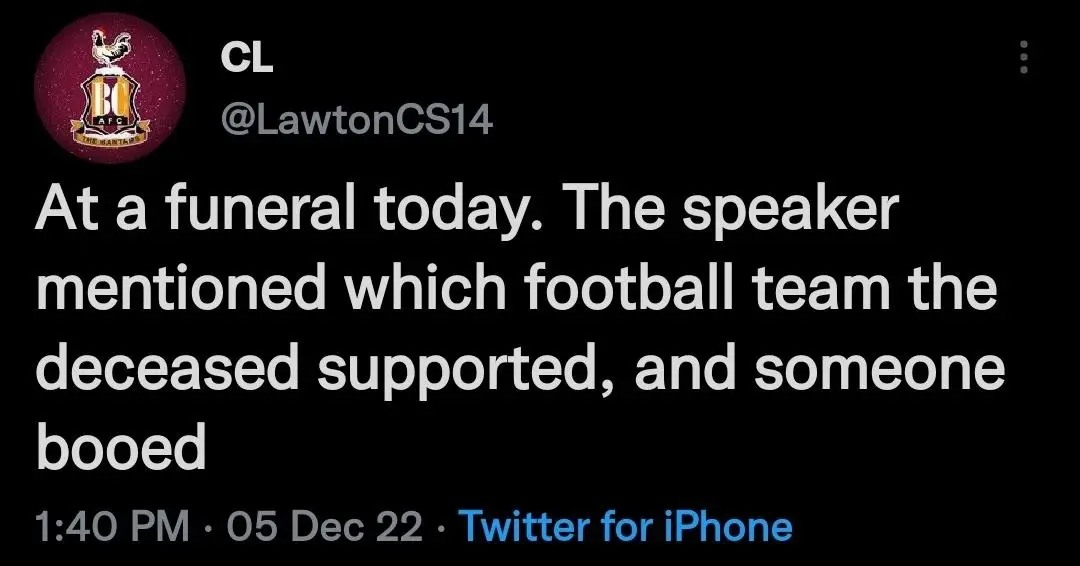
Task: Click the banner ribbon under the crest
Action: 107,137
